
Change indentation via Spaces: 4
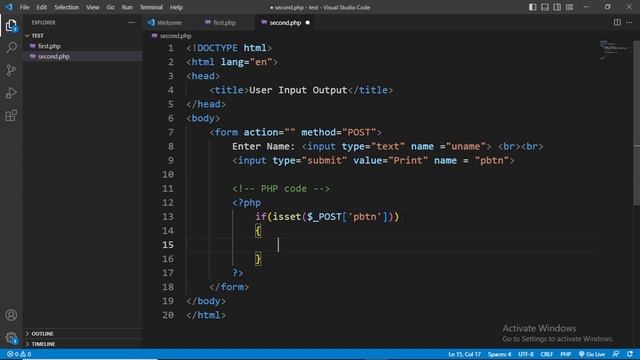click(499, 354)
